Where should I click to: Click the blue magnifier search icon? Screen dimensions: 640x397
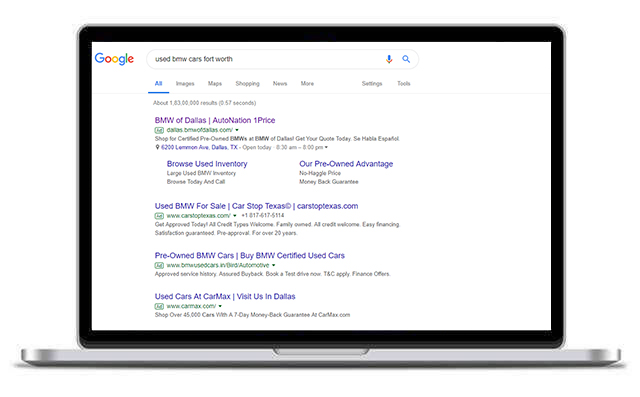[x=406, y=59]
